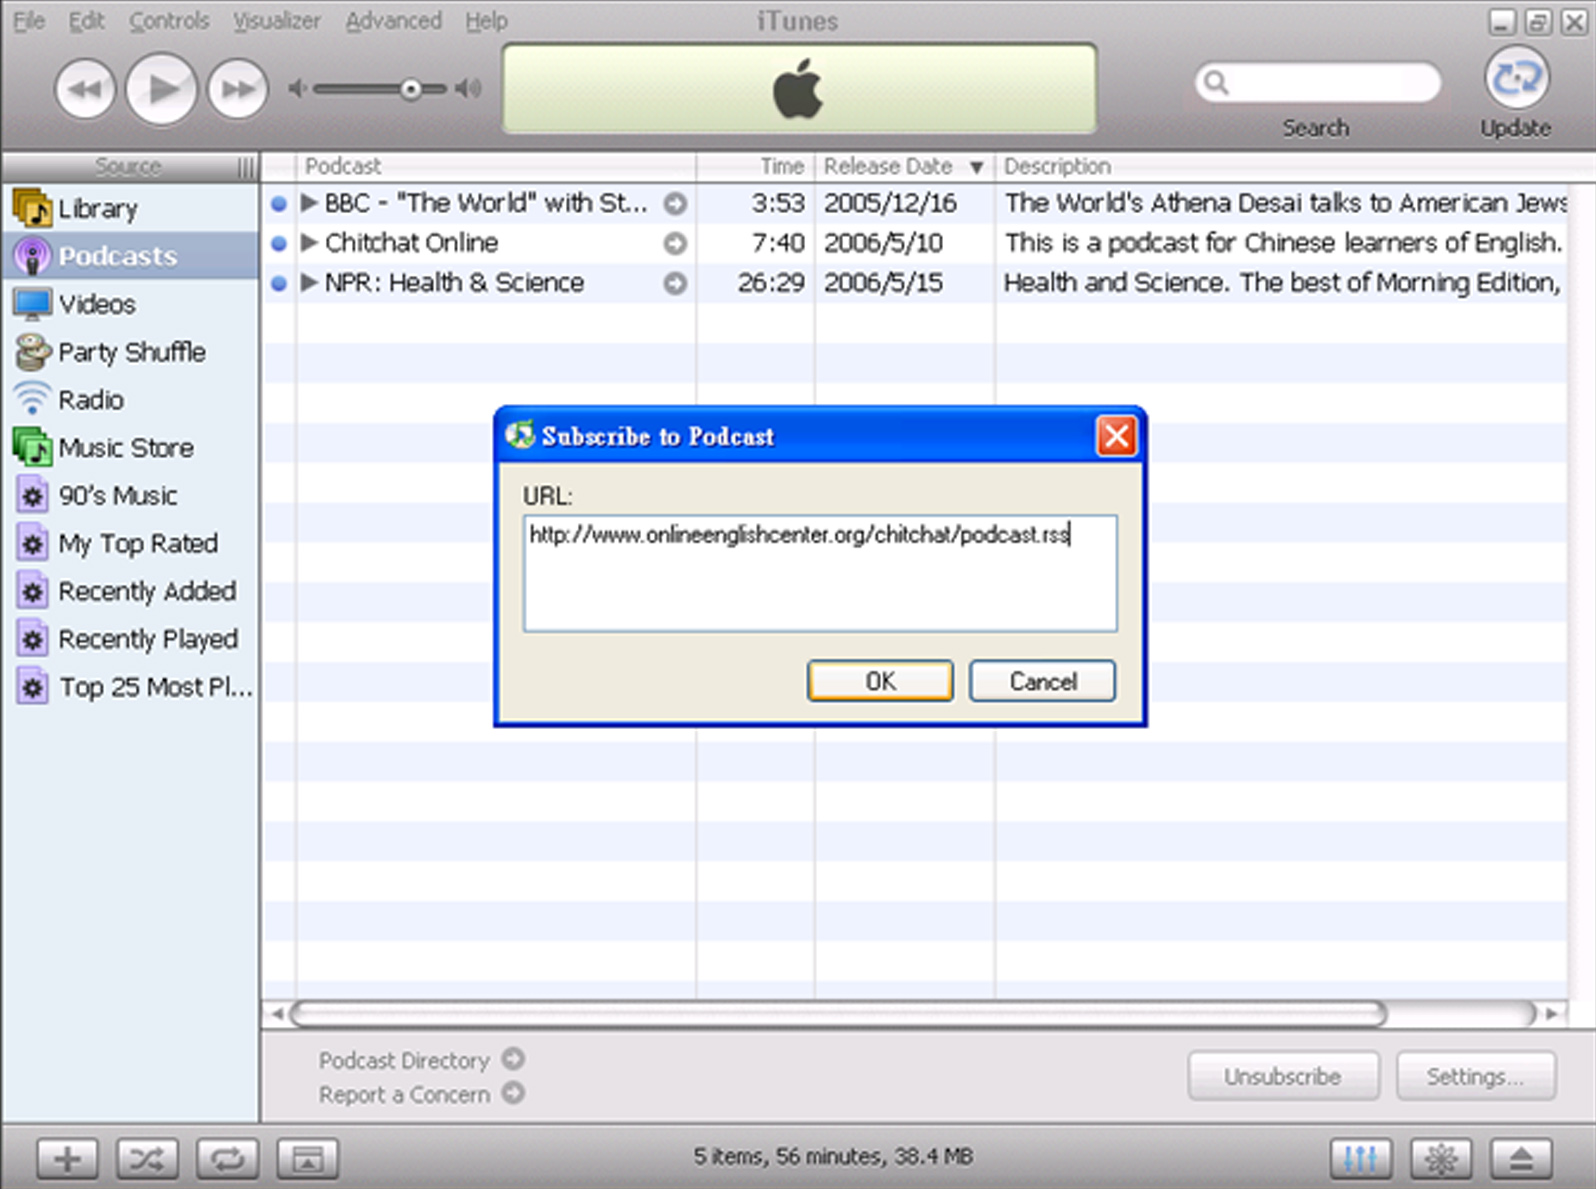Click the arrow icon next to NPR podcast
Viewport: 1596px width, 1189px height.
tap(676, 284)
